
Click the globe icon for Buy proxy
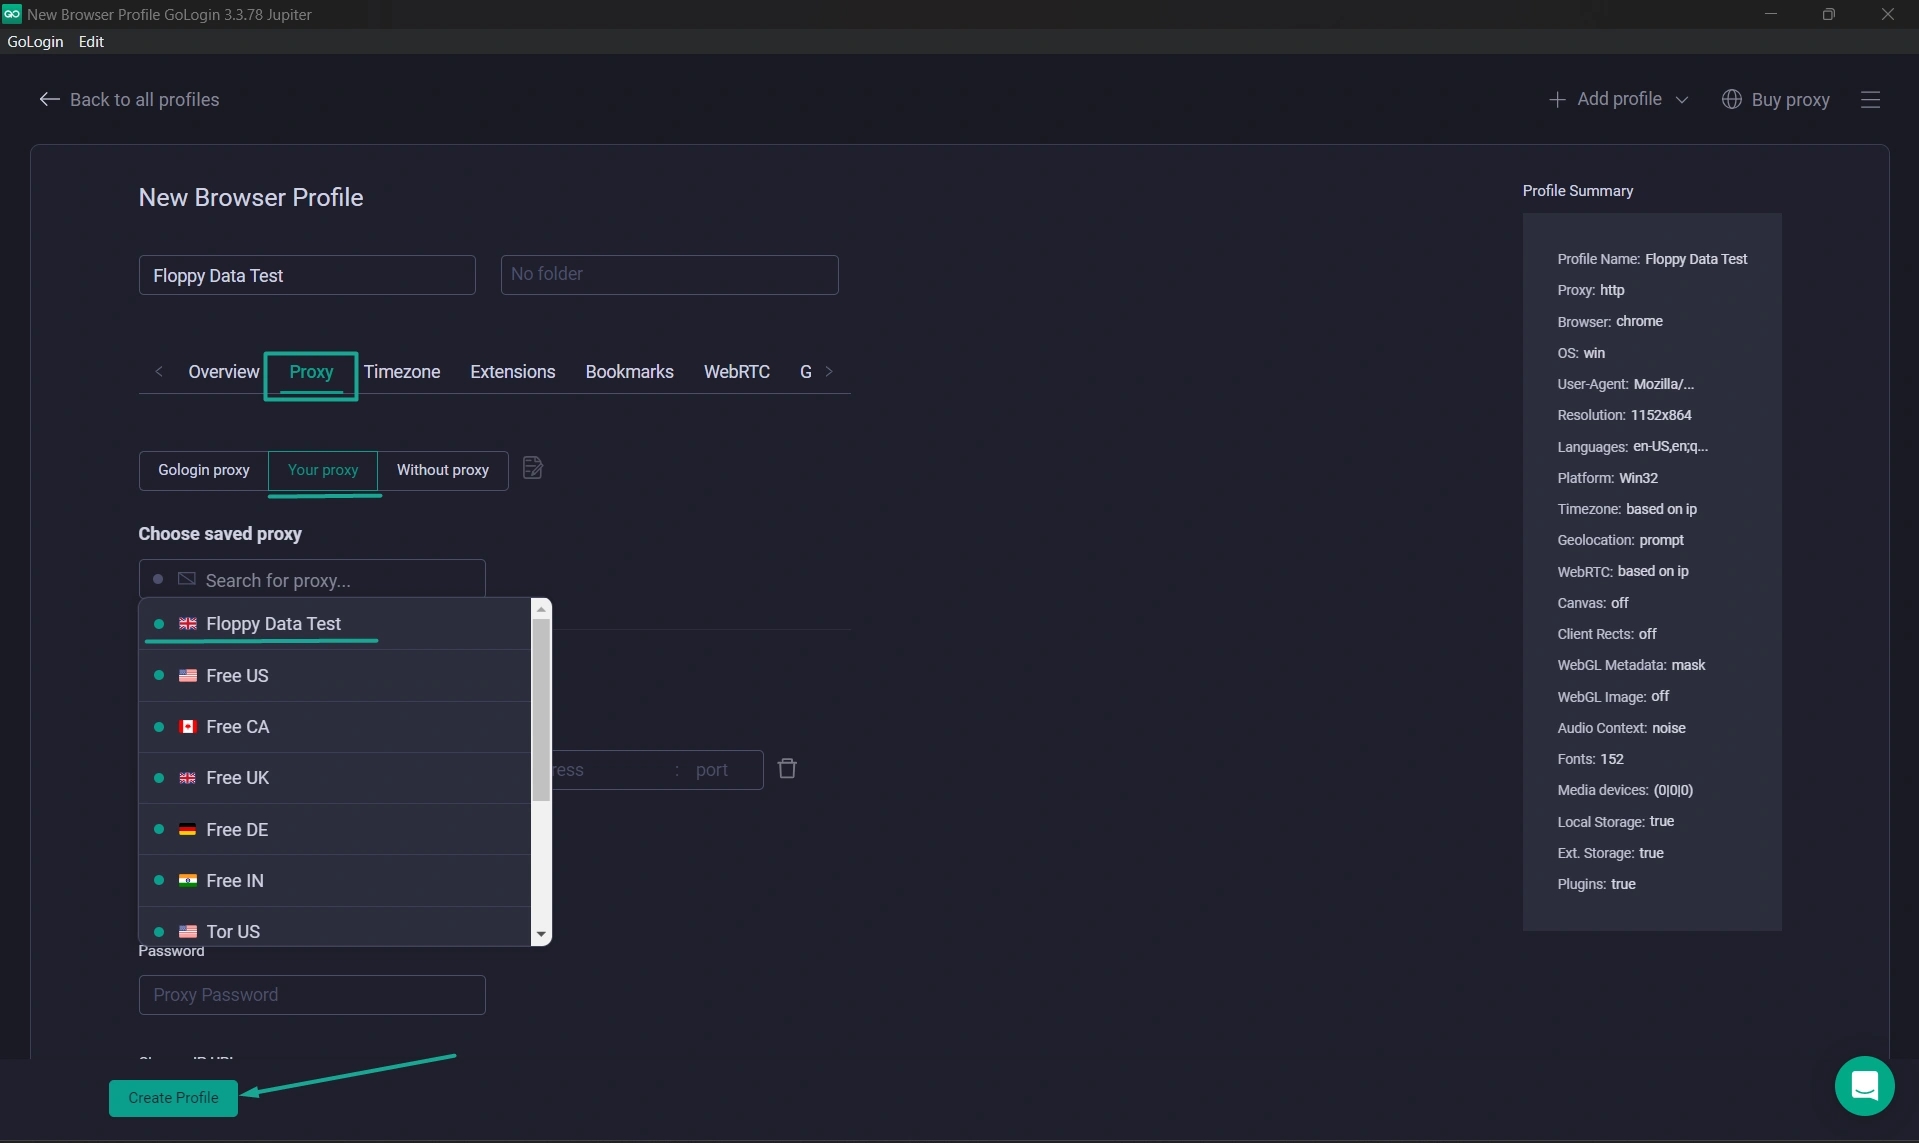[x=1731, y=99]
